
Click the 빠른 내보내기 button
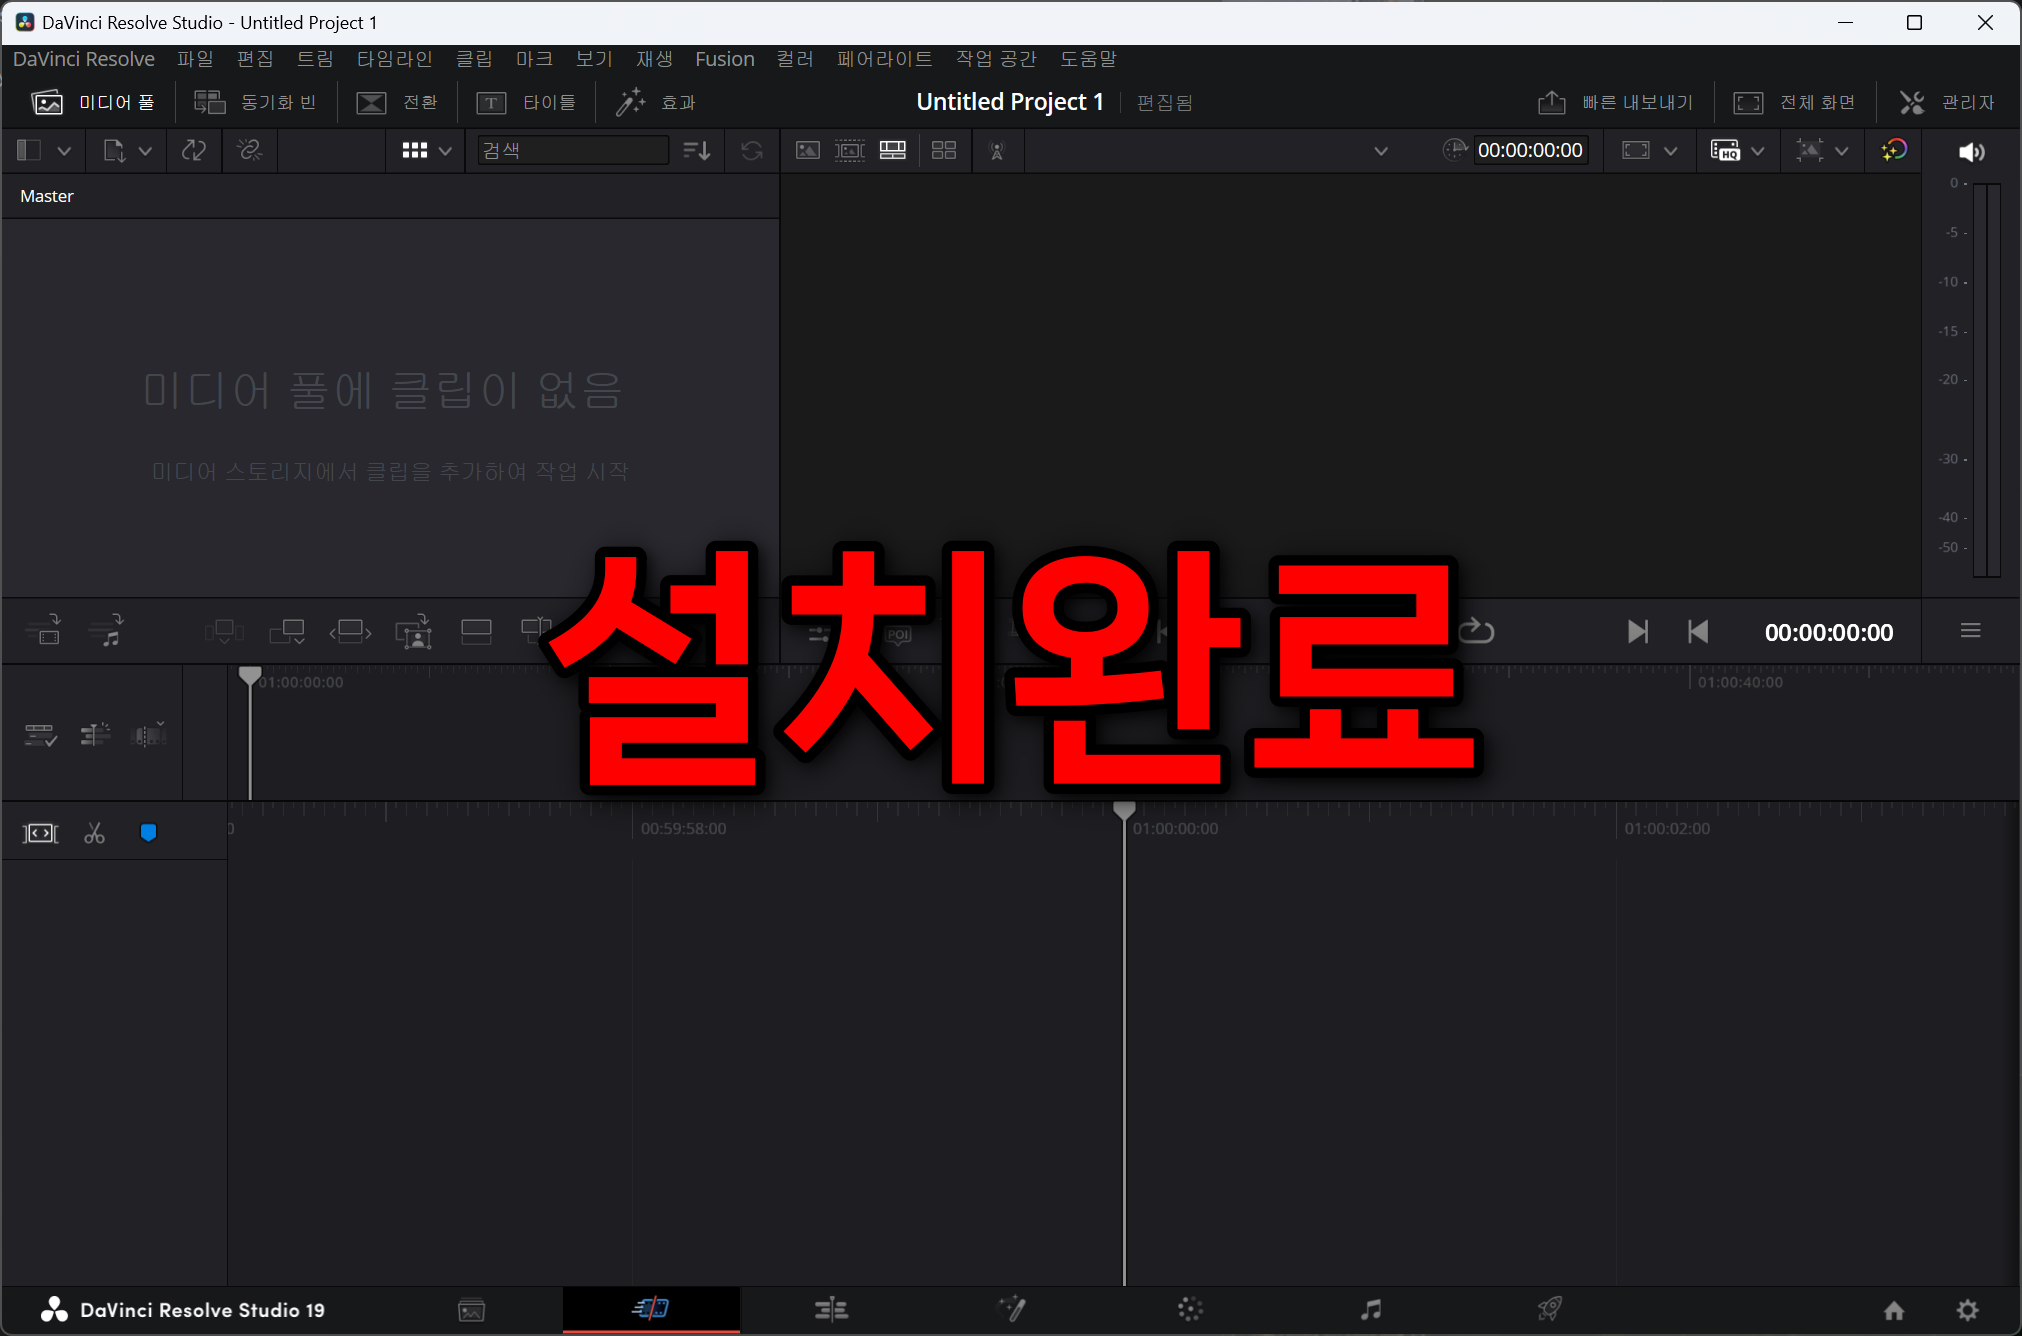tap(1615, 102)
